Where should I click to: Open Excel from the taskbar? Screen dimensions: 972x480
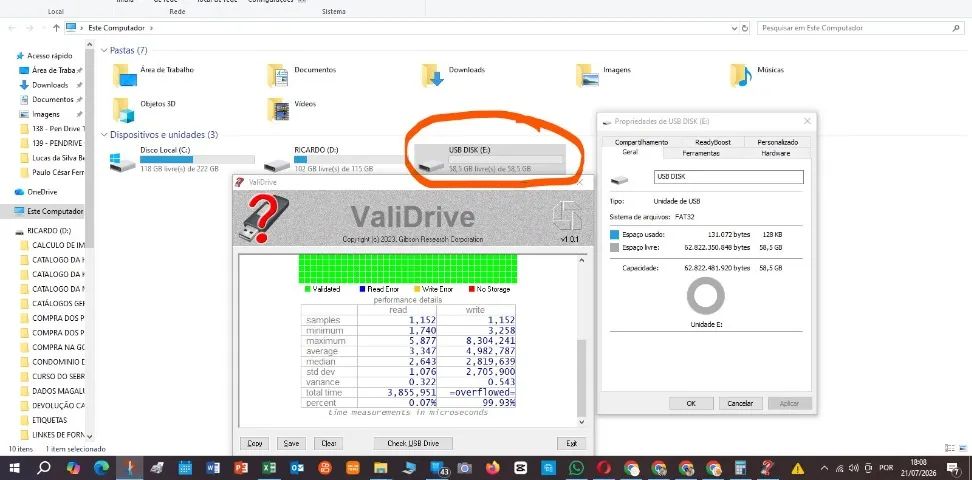tap(269, 468)
